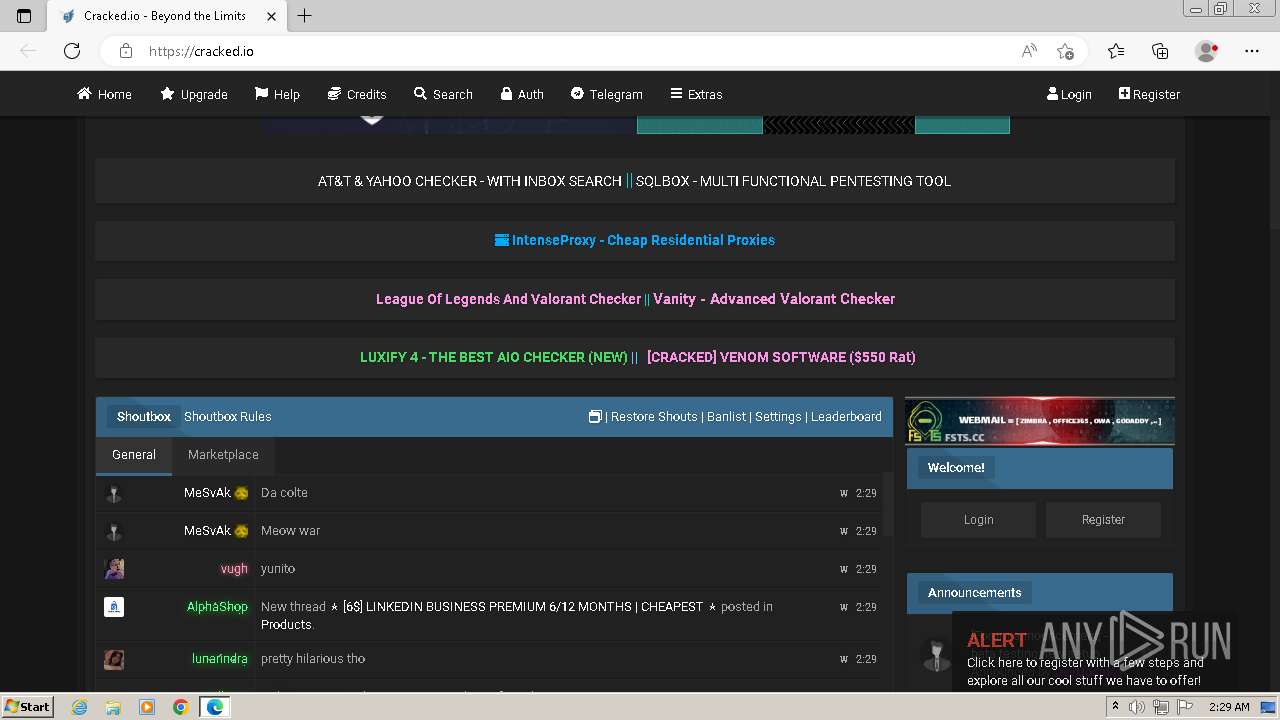This screenshot has width=1280, height=720.
Task: Open the tab actions menu icon
Action: click(x=24, y=15)
